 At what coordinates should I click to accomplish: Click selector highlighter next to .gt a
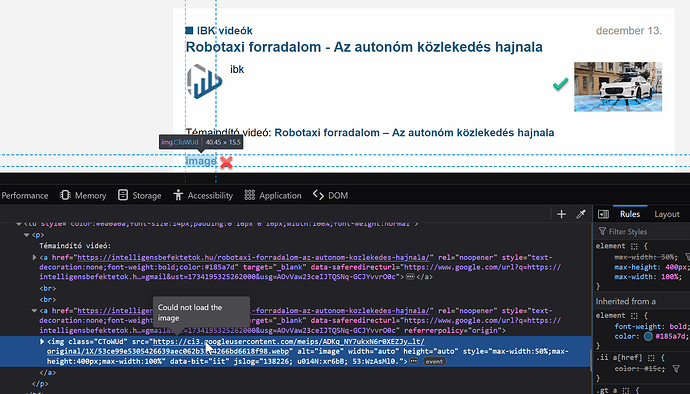pos(627,390)
